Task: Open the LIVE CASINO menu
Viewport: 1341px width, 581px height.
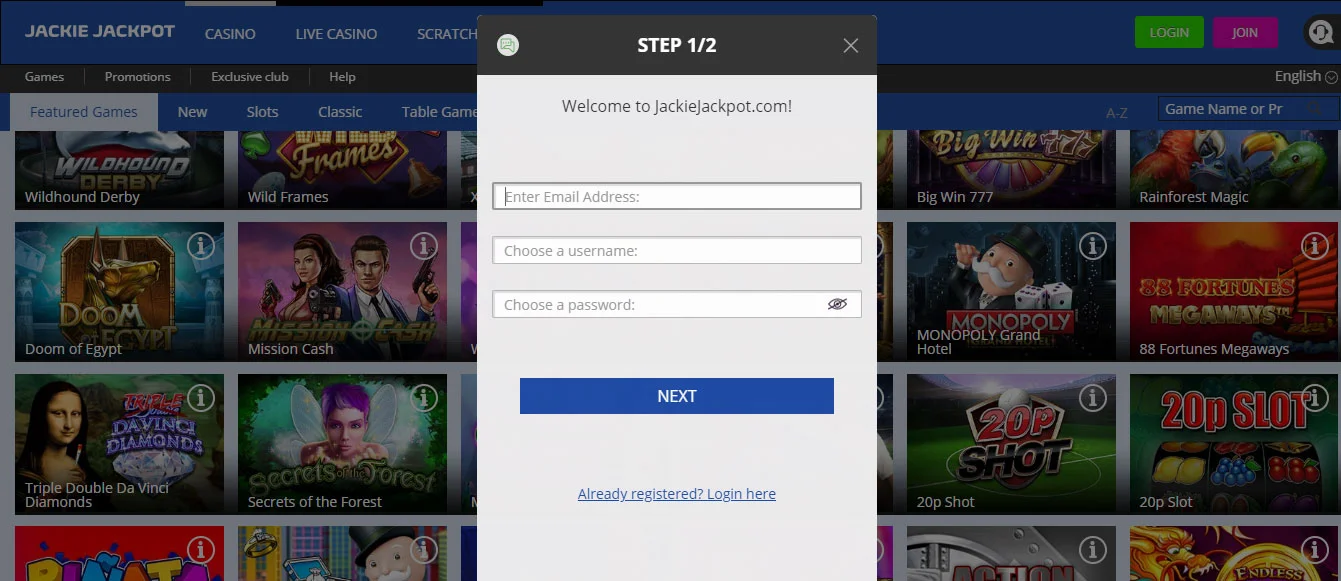Action: 335,33
